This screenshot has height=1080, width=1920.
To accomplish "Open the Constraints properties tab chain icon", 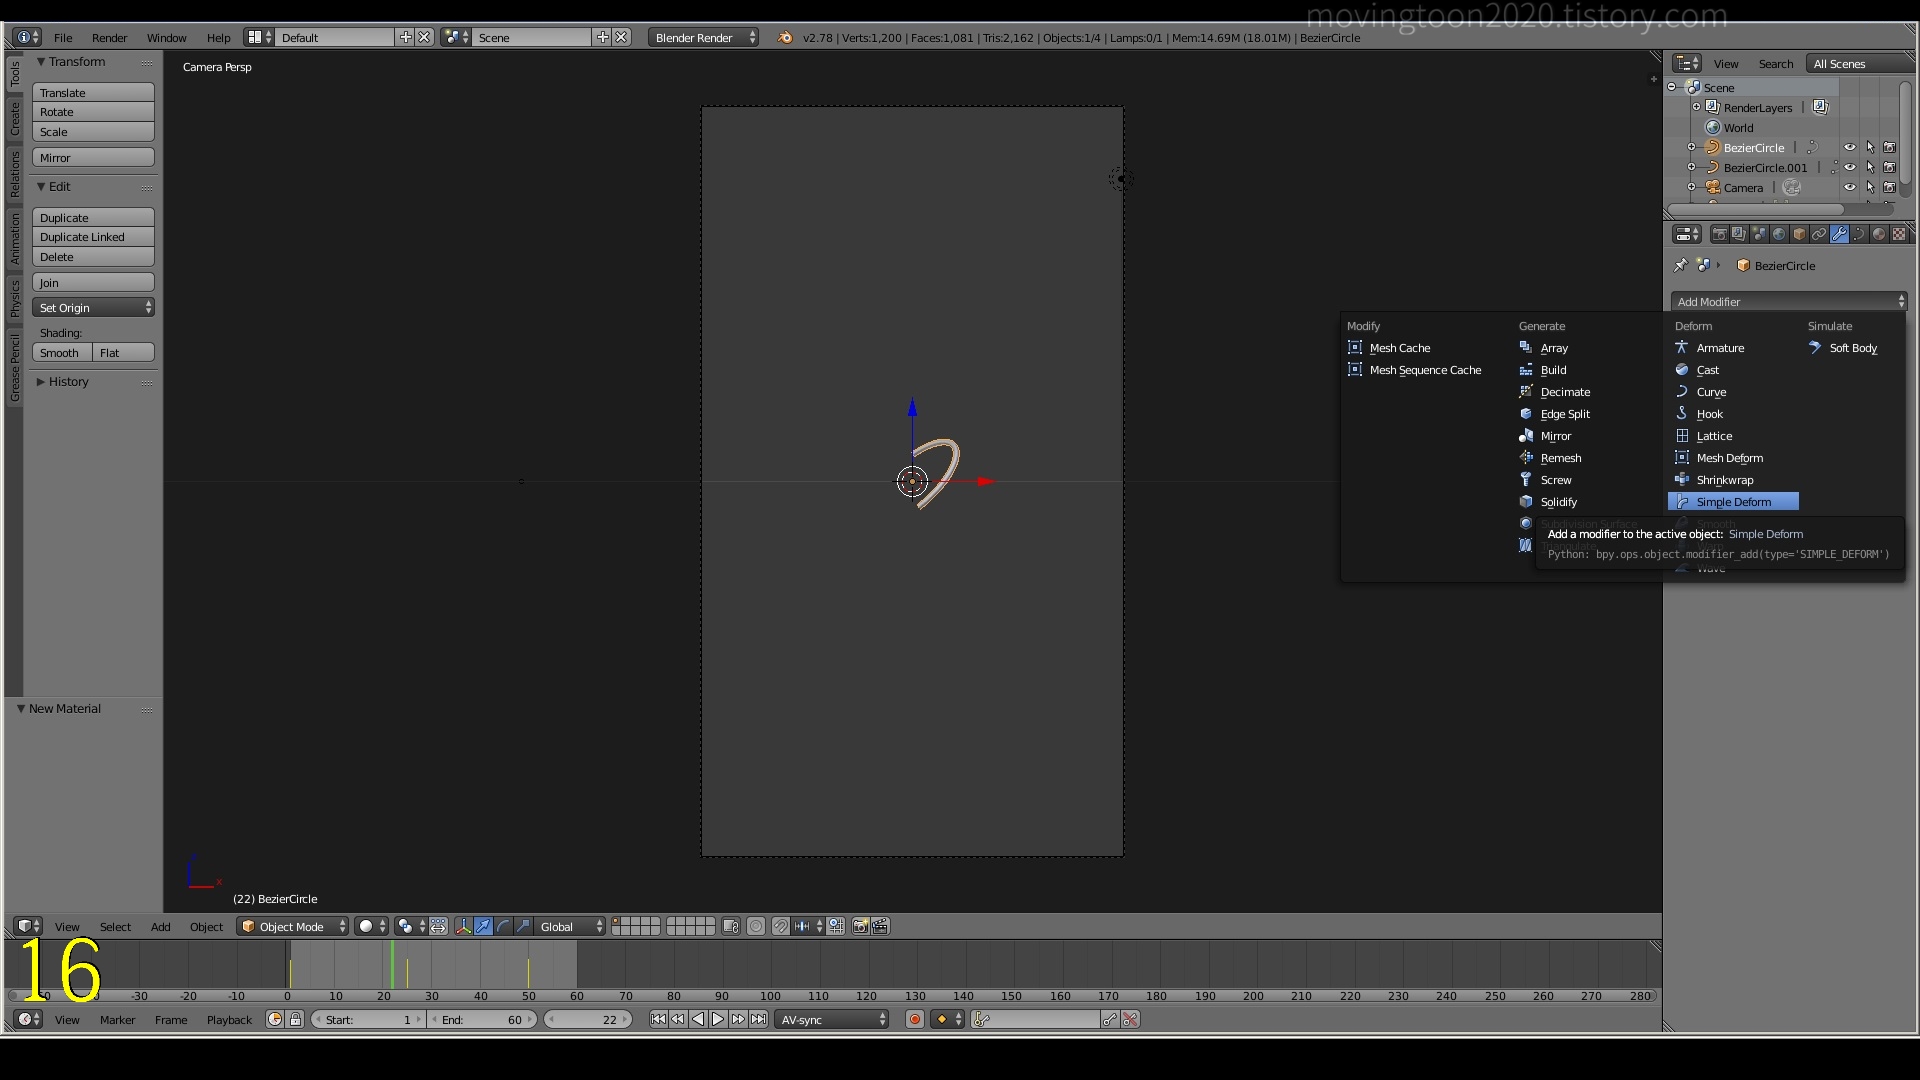I will pyautogui.click(x=1819, y=234).
